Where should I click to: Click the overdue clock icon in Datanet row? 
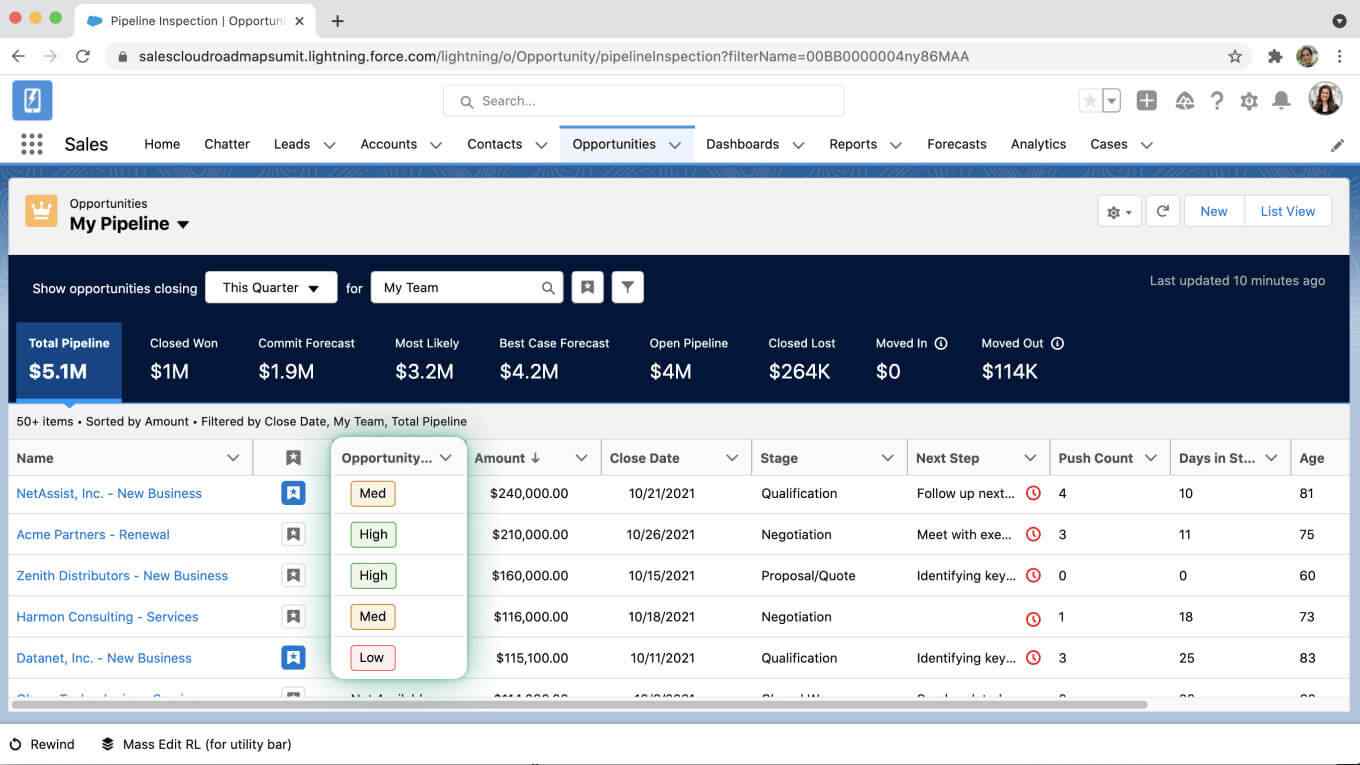[x=1033, y=658]
